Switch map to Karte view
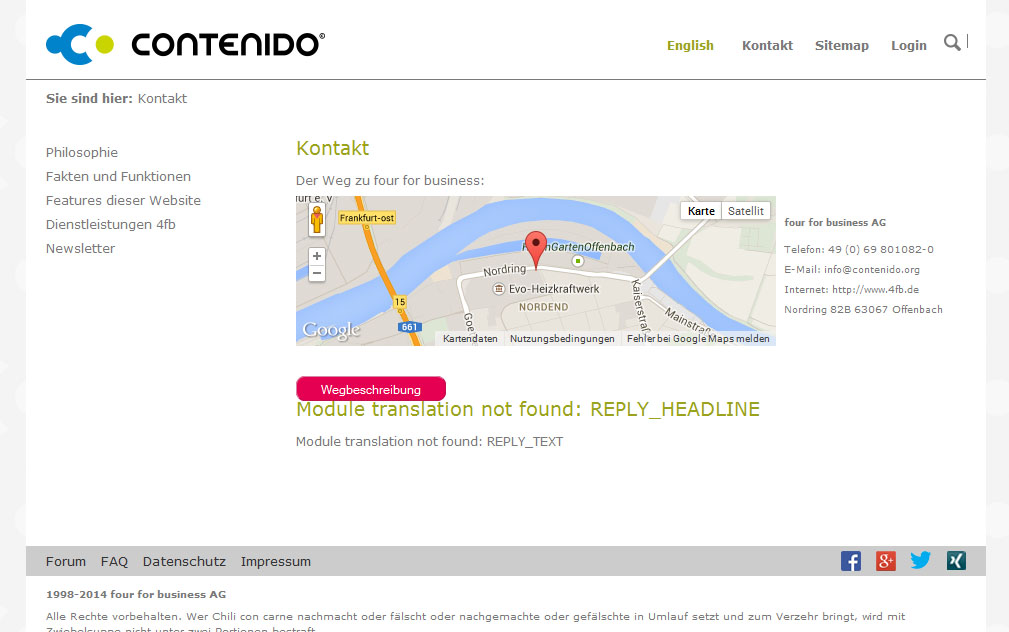 coord(701,211)
